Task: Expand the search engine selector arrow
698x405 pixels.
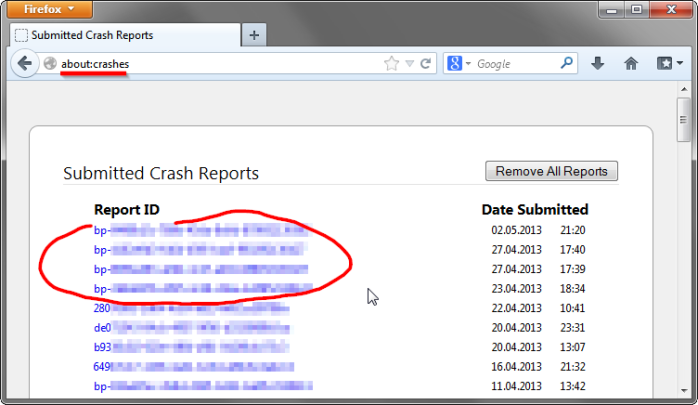Action: point(468,64)
